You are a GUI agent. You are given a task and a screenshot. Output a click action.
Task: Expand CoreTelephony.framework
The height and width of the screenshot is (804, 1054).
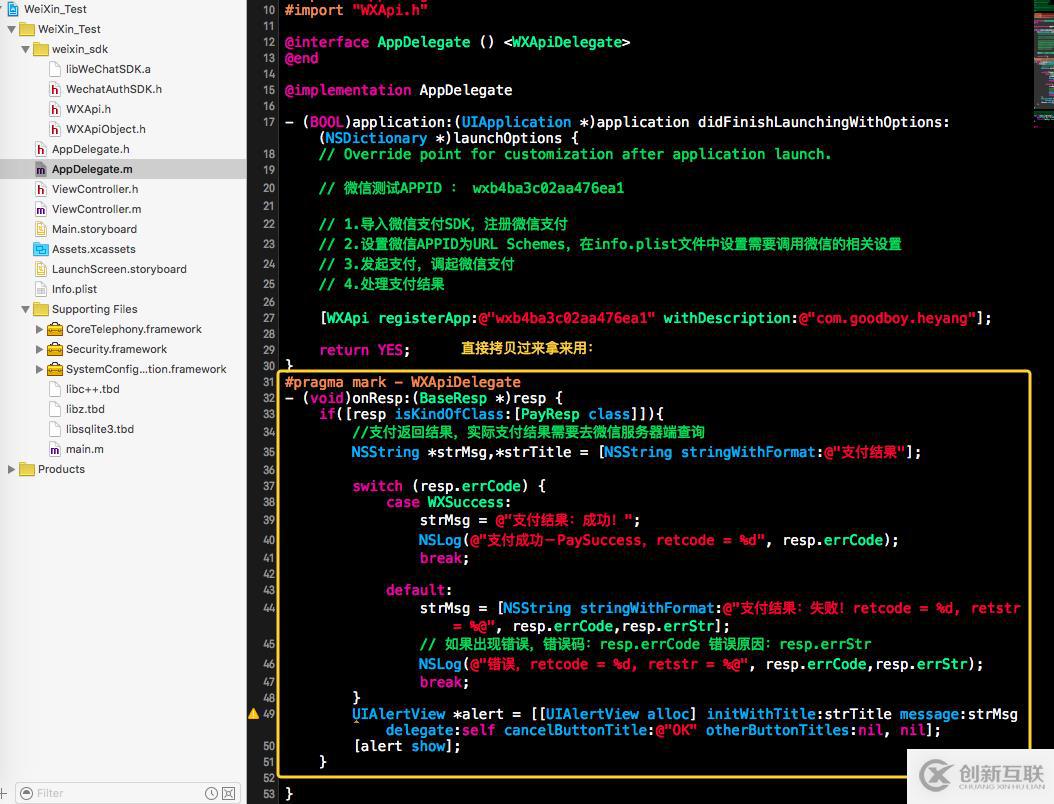click(39, 329)
